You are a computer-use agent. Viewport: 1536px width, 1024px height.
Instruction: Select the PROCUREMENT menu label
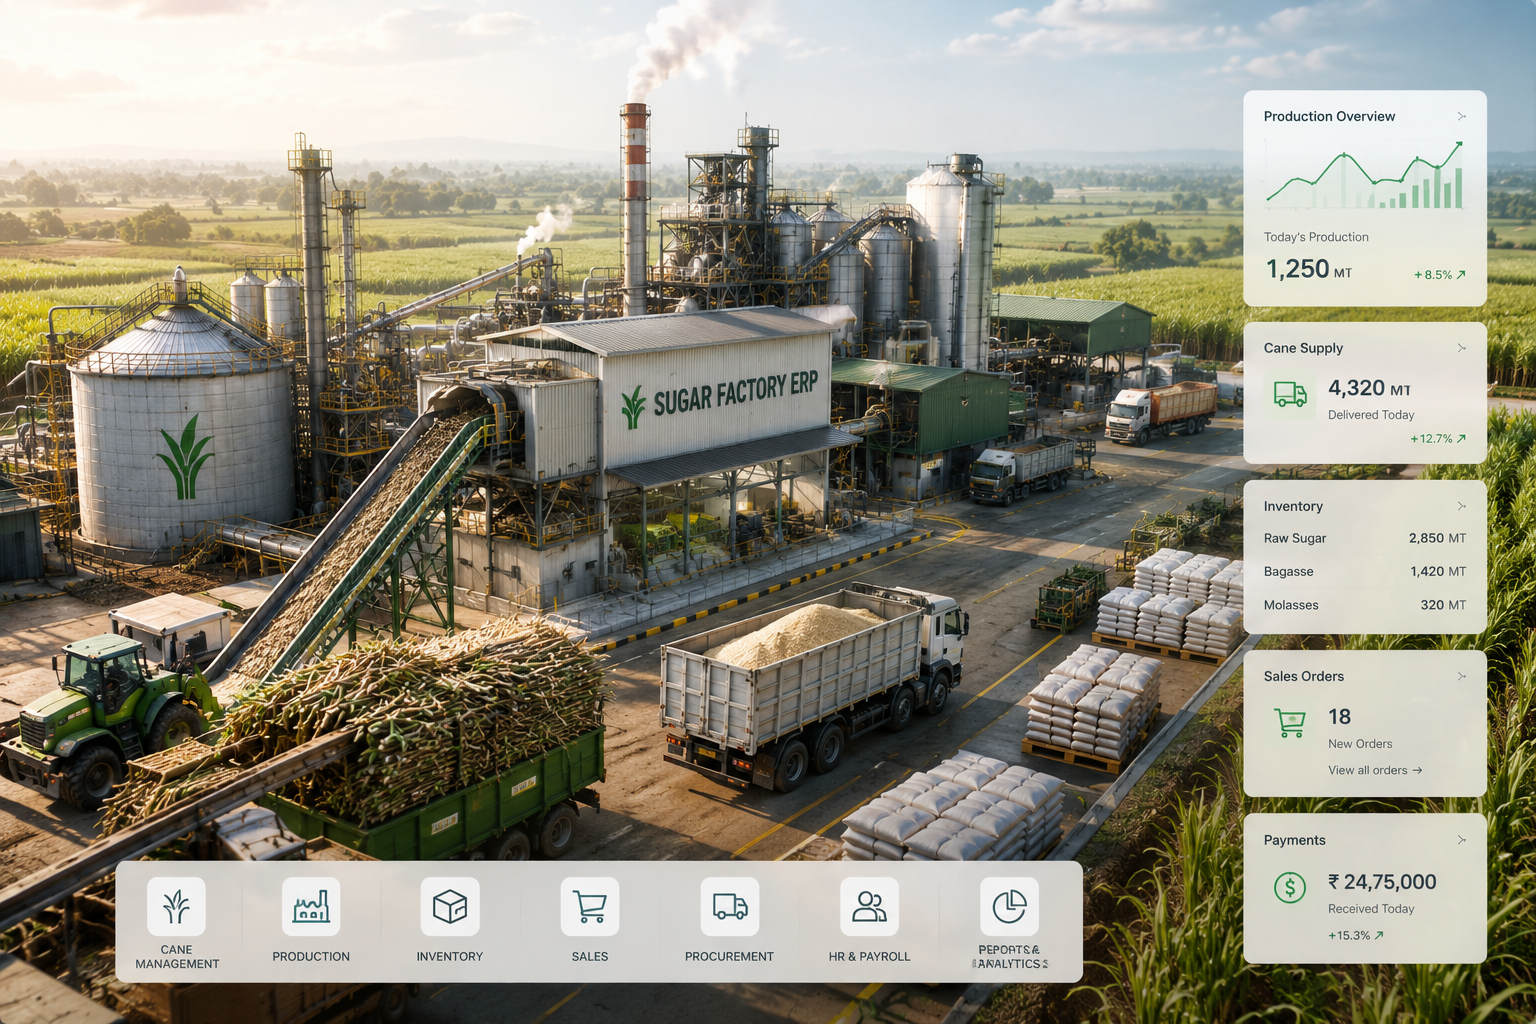729,957
